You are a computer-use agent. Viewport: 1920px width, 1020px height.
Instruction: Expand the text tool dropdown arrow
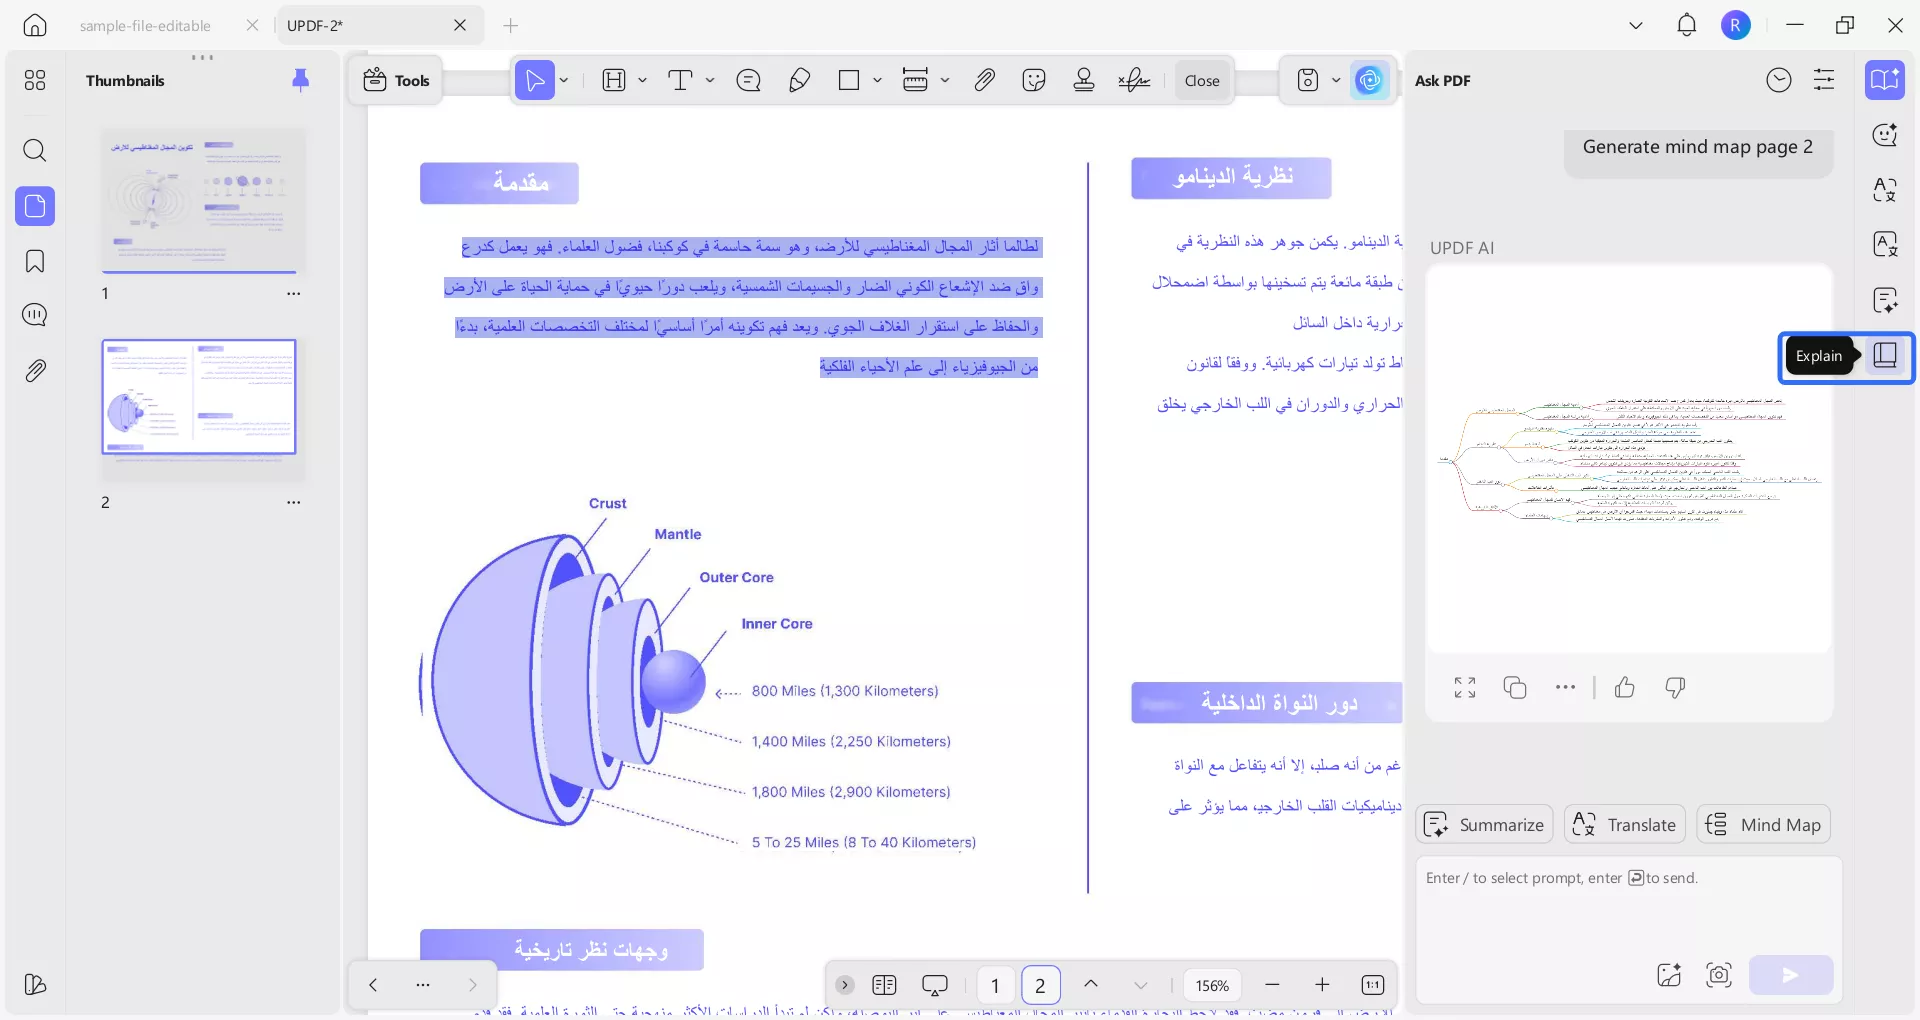pyautogui.click(x=710, y=81)
